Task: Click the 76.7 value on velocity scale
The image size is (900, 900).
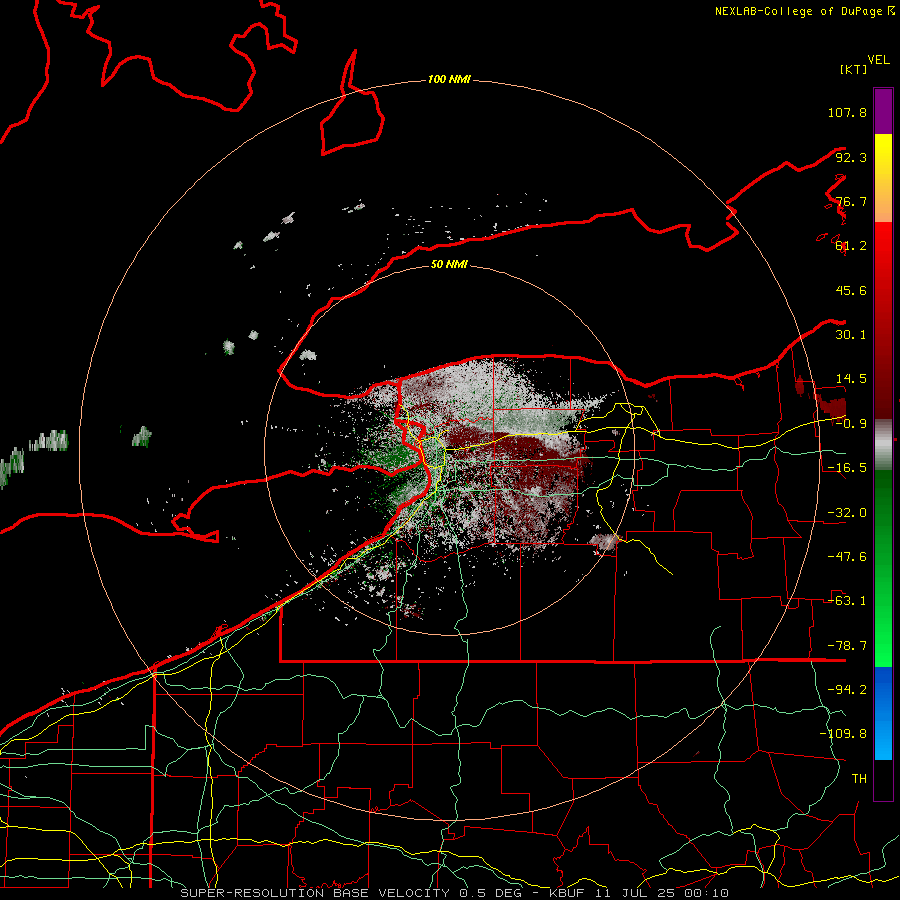Action: pos(851,201)
